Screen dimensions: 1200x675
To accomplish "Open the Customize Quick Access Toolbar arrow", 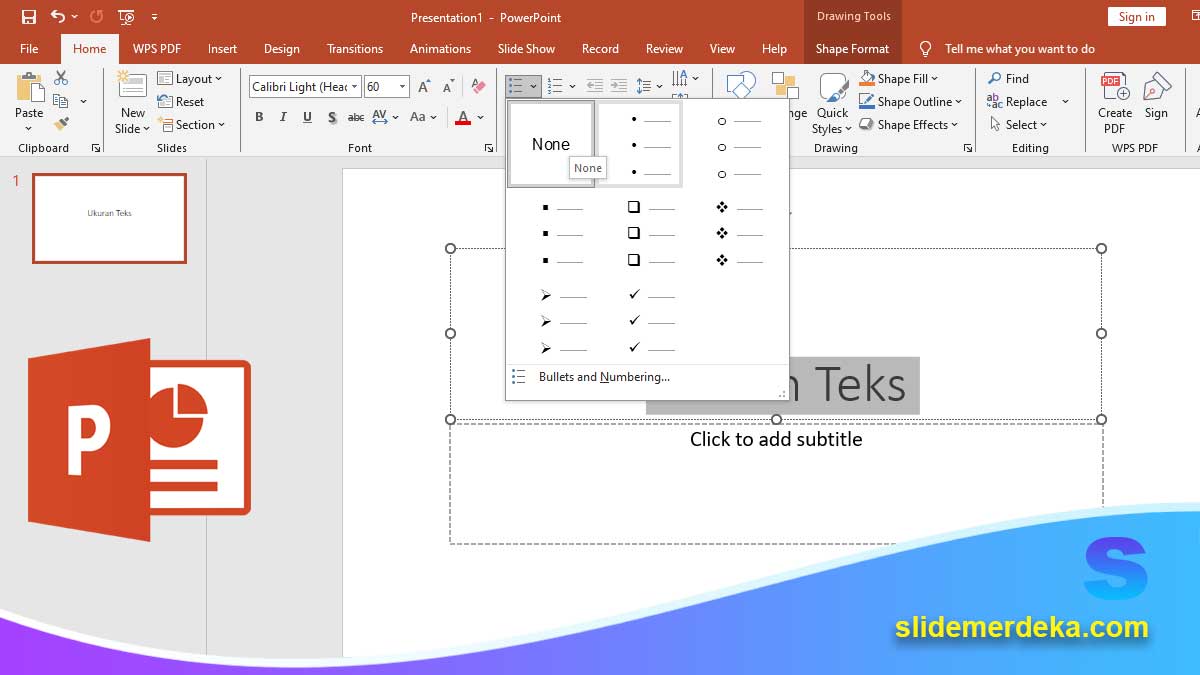I will [x=154, y=17].
